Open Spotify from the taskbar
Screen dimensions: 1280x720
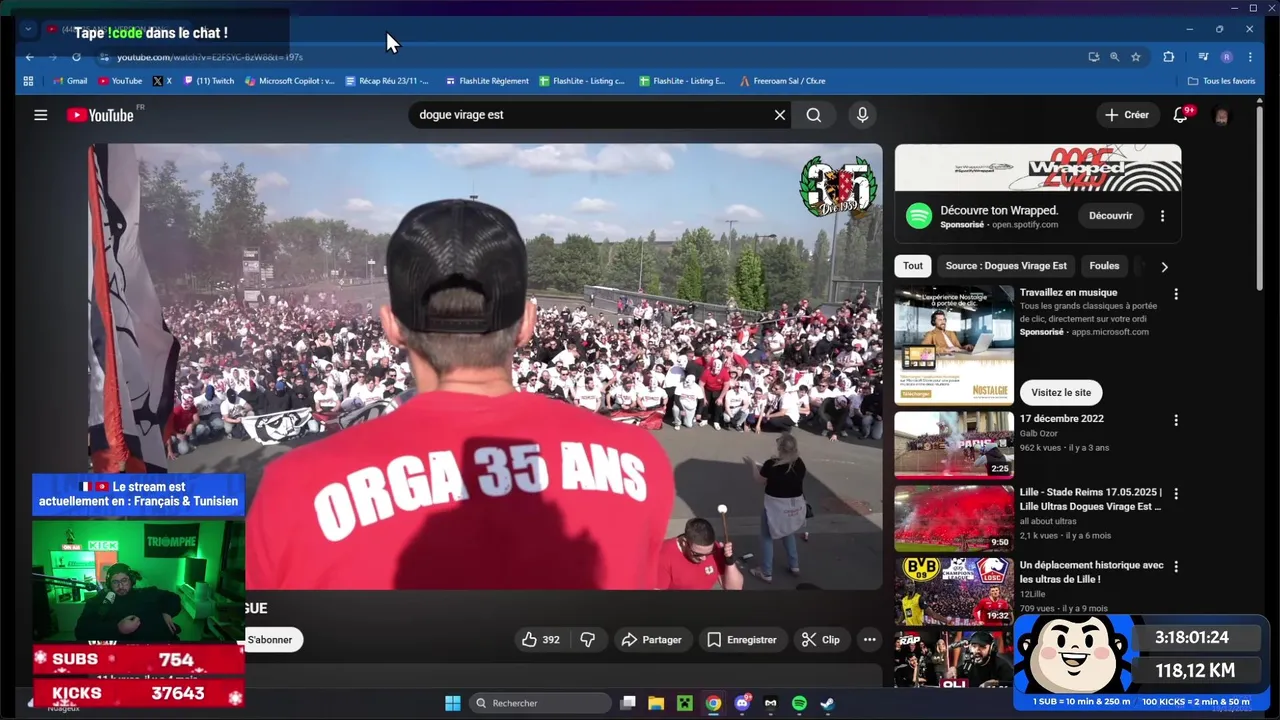(799, 703)
